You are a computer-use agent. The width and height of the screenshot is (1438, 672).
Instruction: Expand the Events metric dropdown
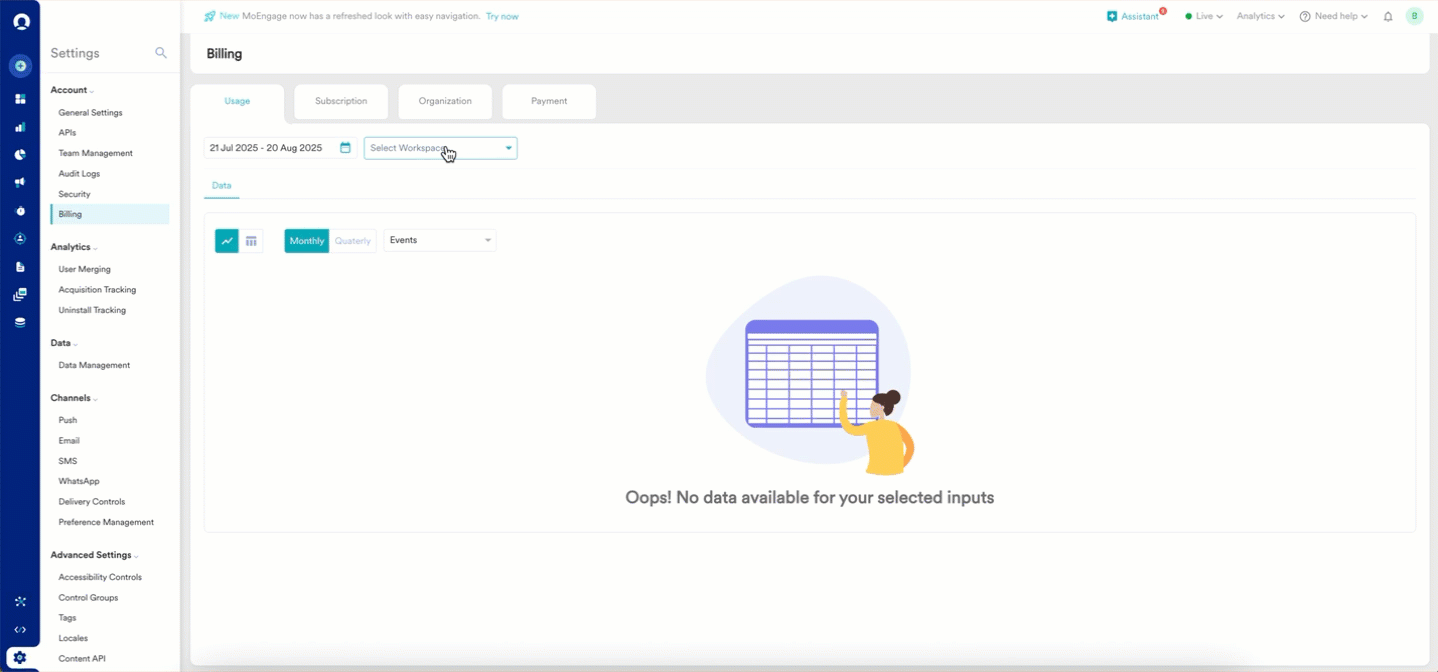pyautogui.click(x=439, y=241)
